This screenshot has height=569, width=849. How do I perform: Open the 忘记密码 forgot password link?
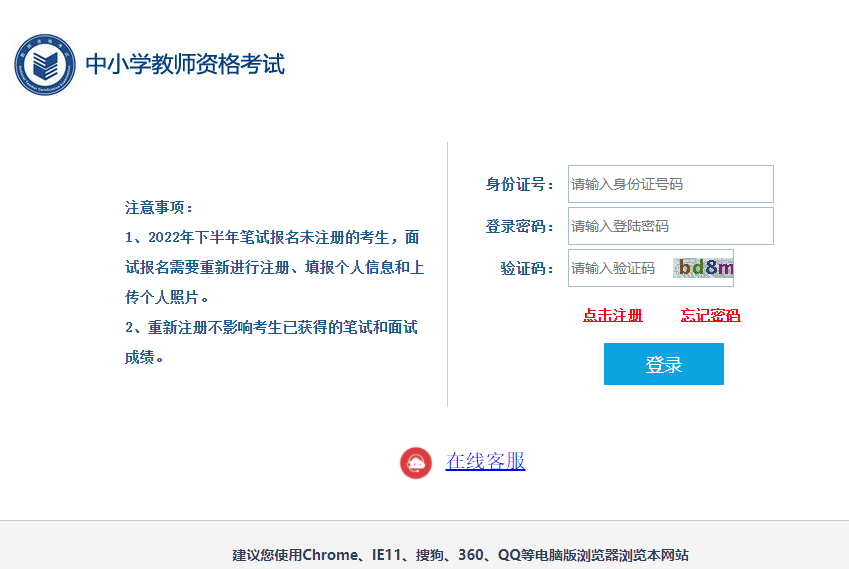click(x=710, y=315)
